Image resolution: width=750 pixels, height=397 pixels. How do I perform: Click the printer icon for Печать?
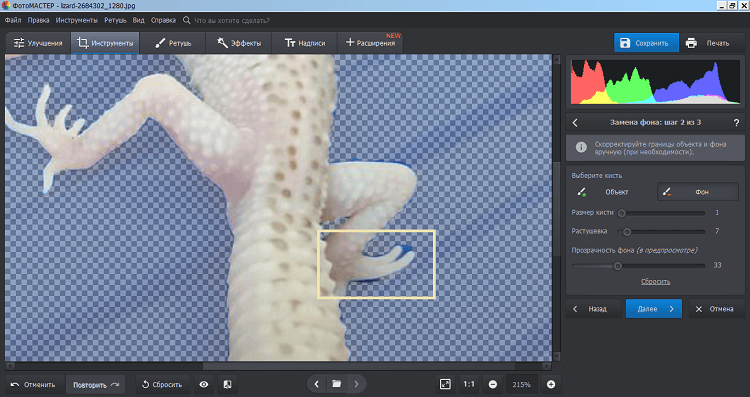click(x=691, y=43)
